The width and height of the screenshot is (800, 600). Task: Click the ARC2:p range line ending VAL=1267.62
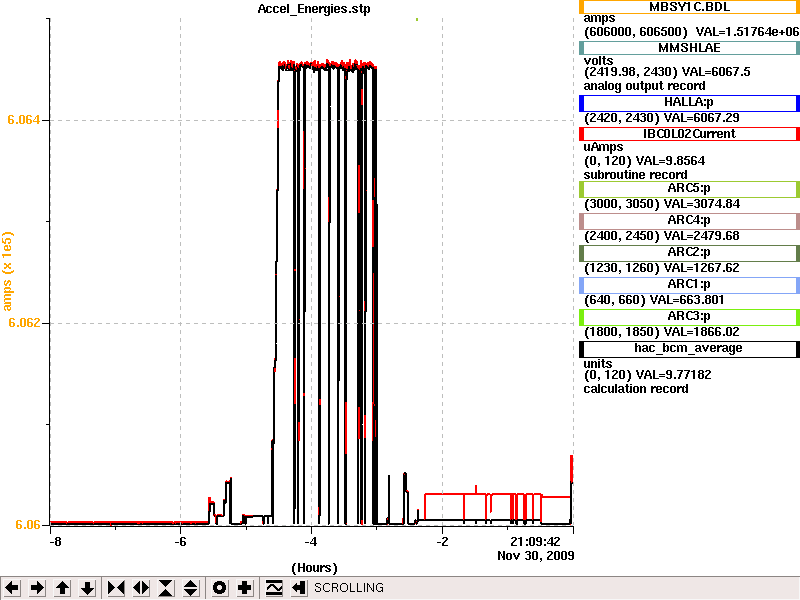coord(662,268)
